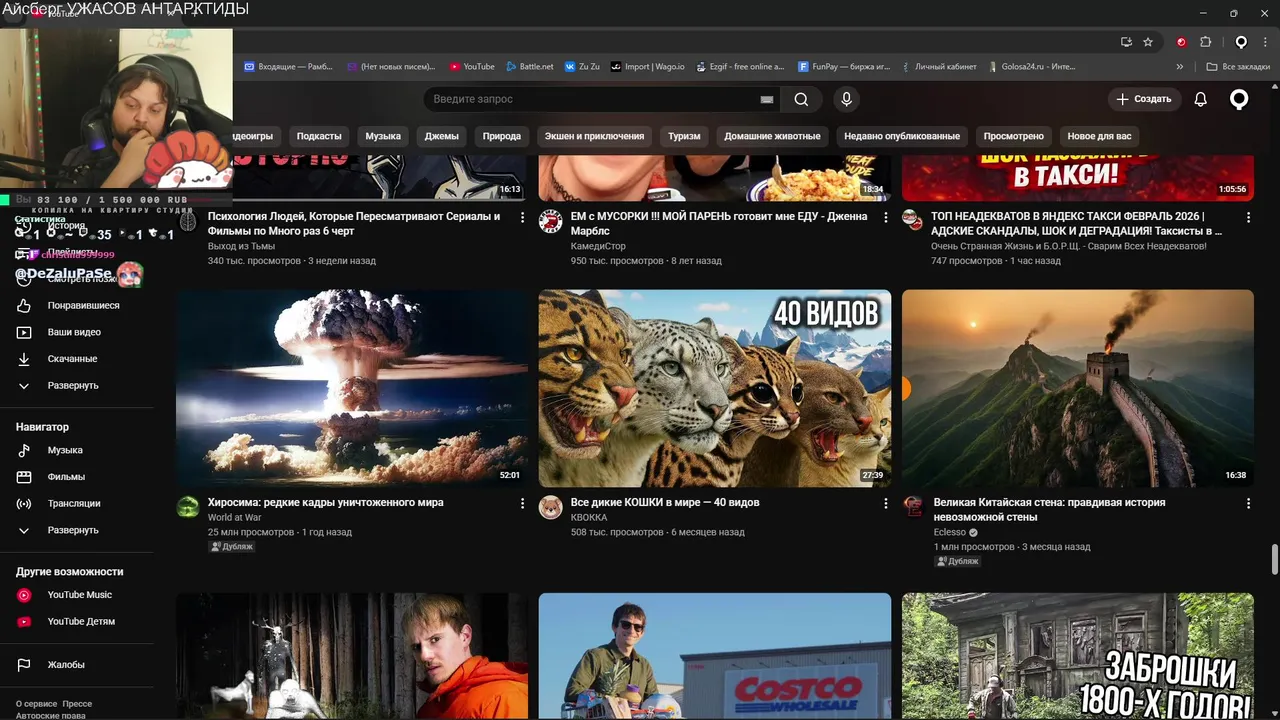
Task: Select the Новое для вас filter chip
Action: click(1099, 136)
